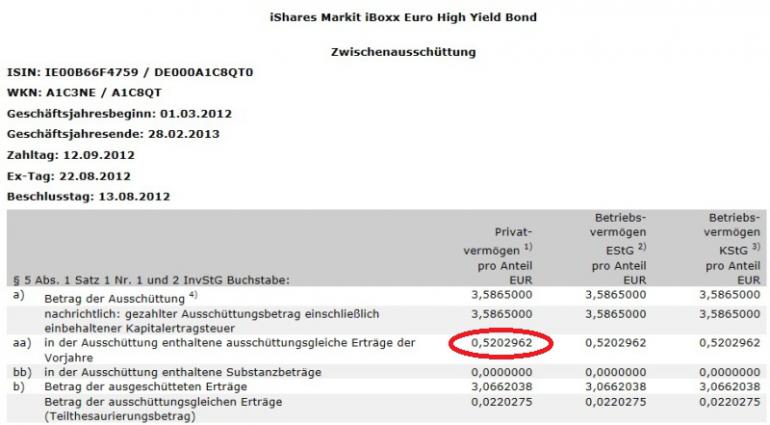770x425 pixels.
Task: Select the 'Zahltag: 12.09.2012' line
Action: click(x=71, y=155)
